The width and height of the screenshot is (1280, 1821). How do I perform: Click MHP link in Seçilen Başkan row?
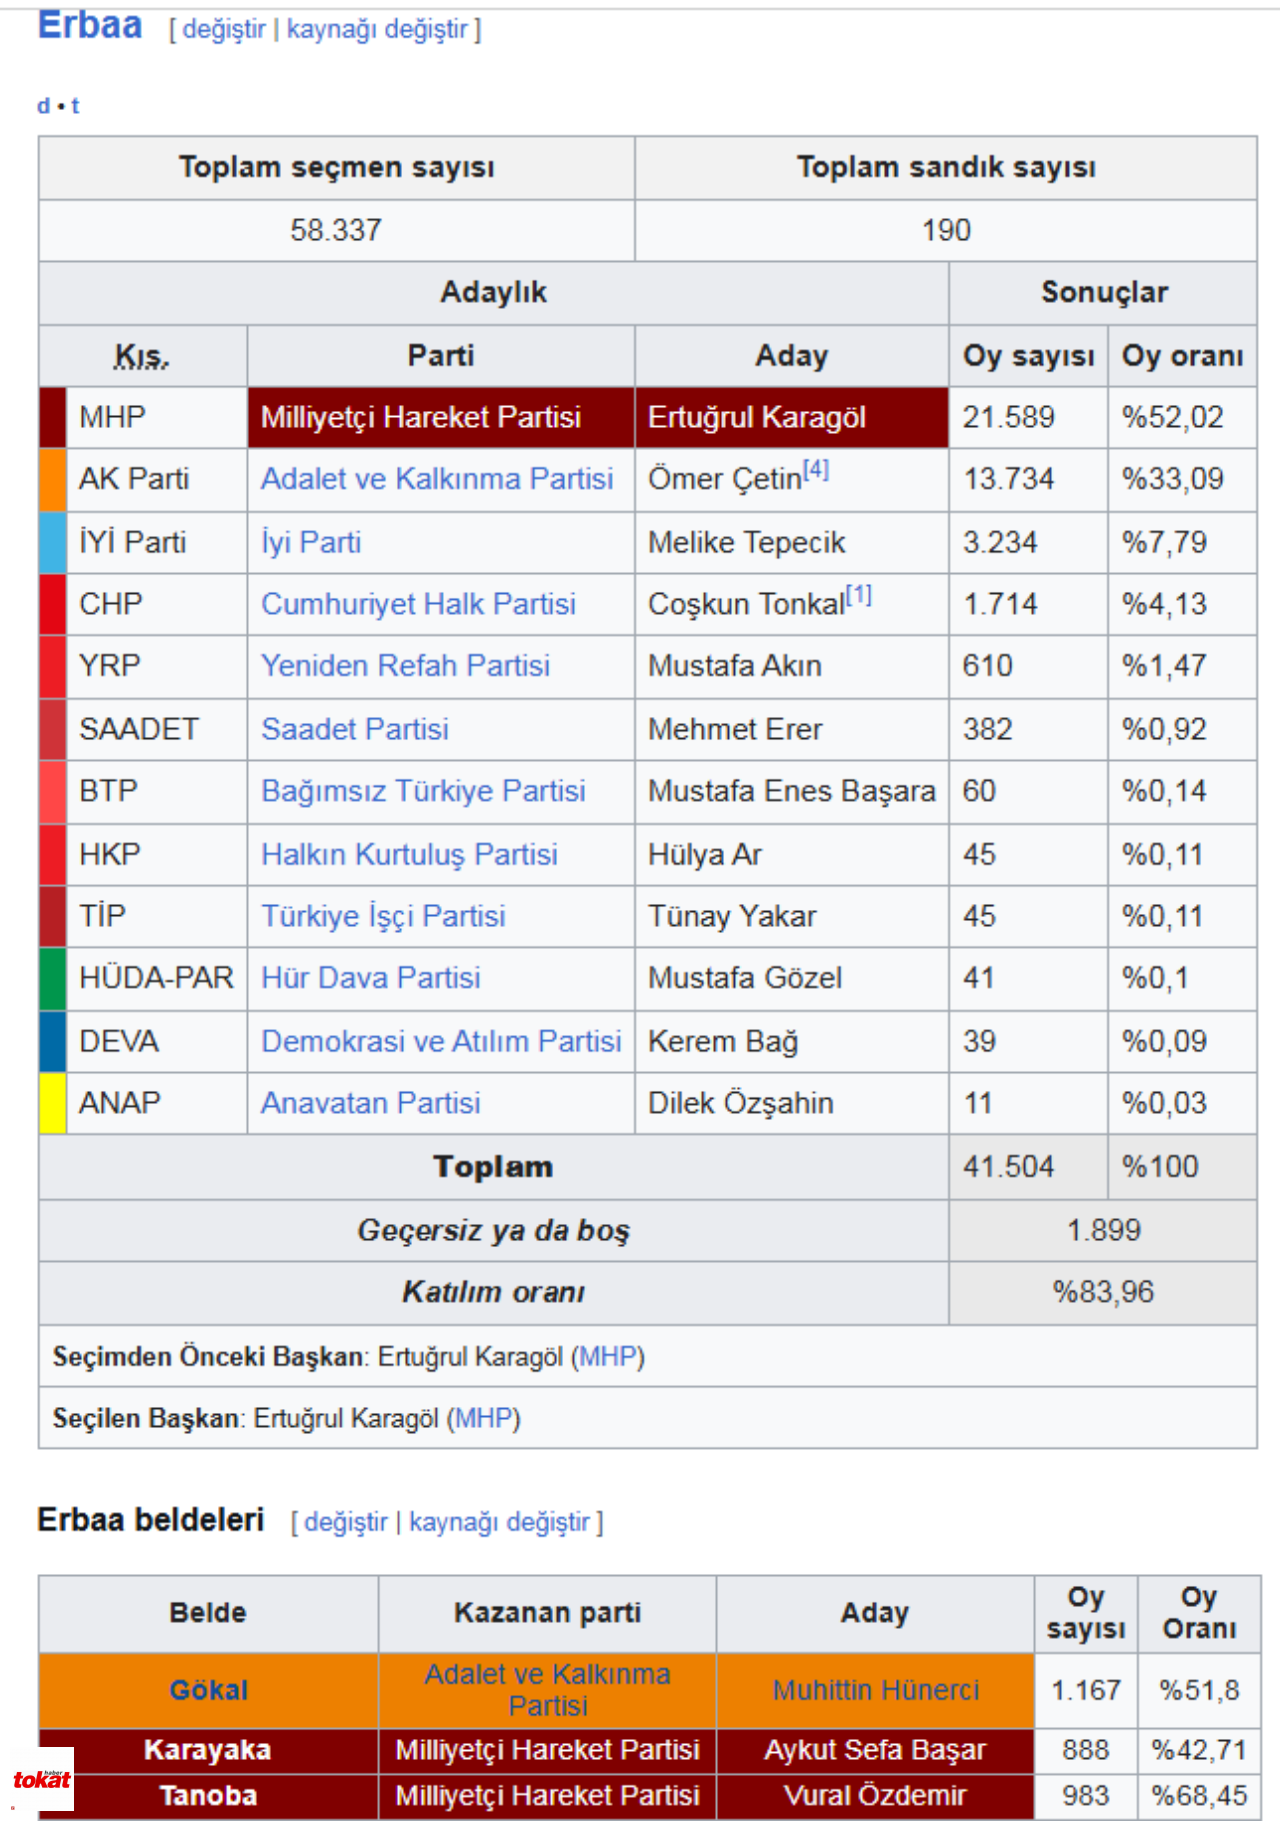(x=484, y=1419)
